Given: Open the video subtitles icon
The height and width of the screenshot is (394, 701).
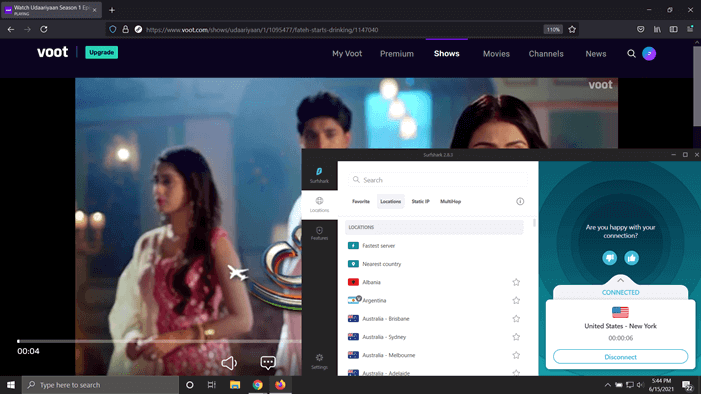Looking at the screenshot, I should (x=268, y=362).
